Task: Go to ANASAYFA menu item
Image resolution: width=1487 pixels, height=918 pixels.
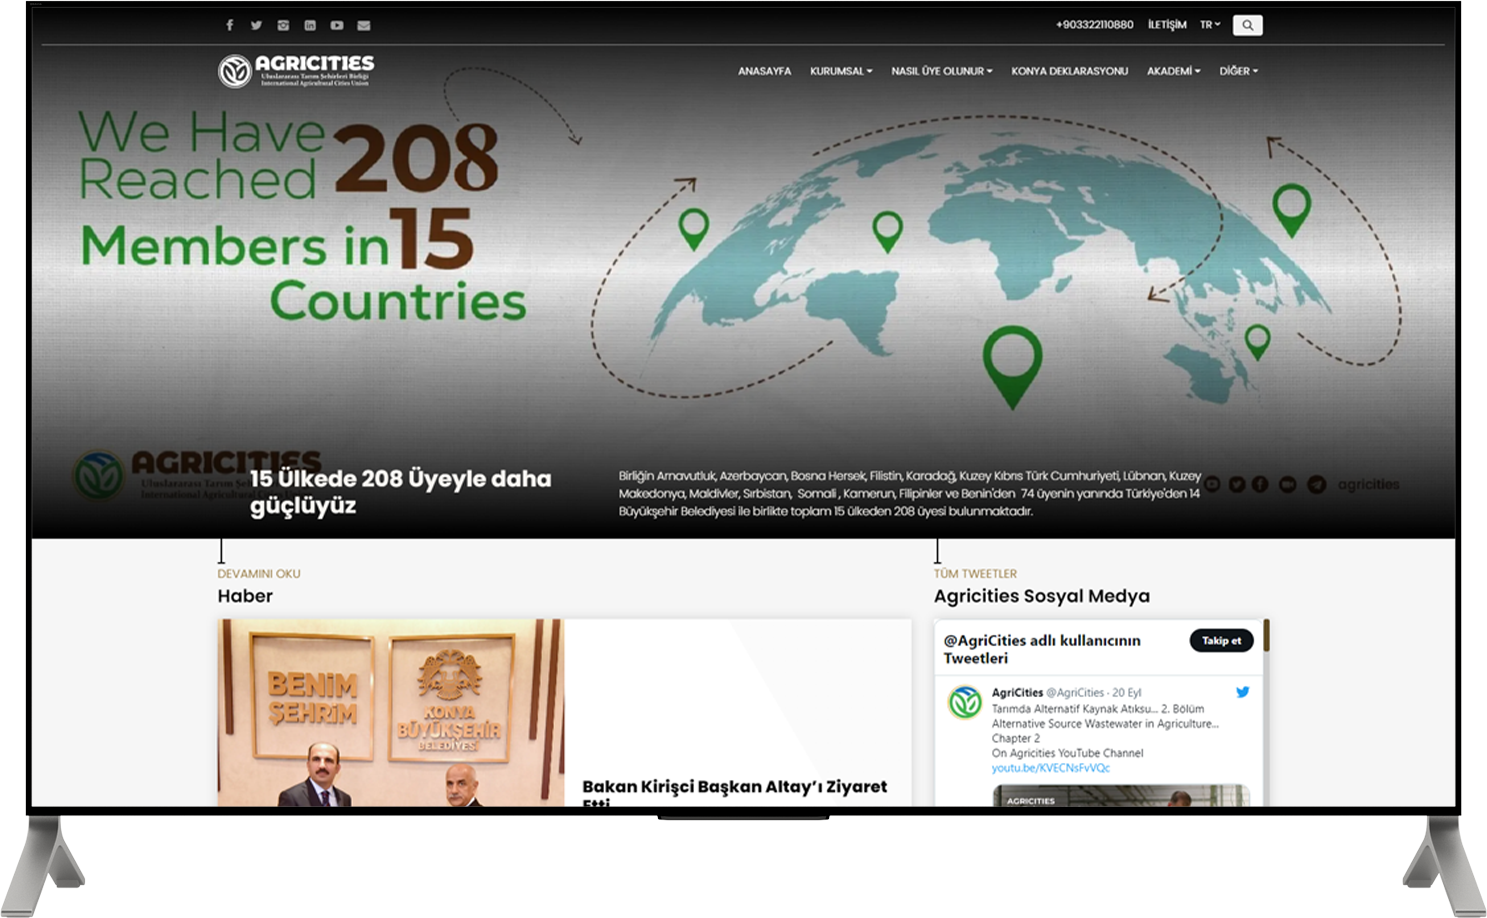Action: pyautogui.click(x=764, y=71)
